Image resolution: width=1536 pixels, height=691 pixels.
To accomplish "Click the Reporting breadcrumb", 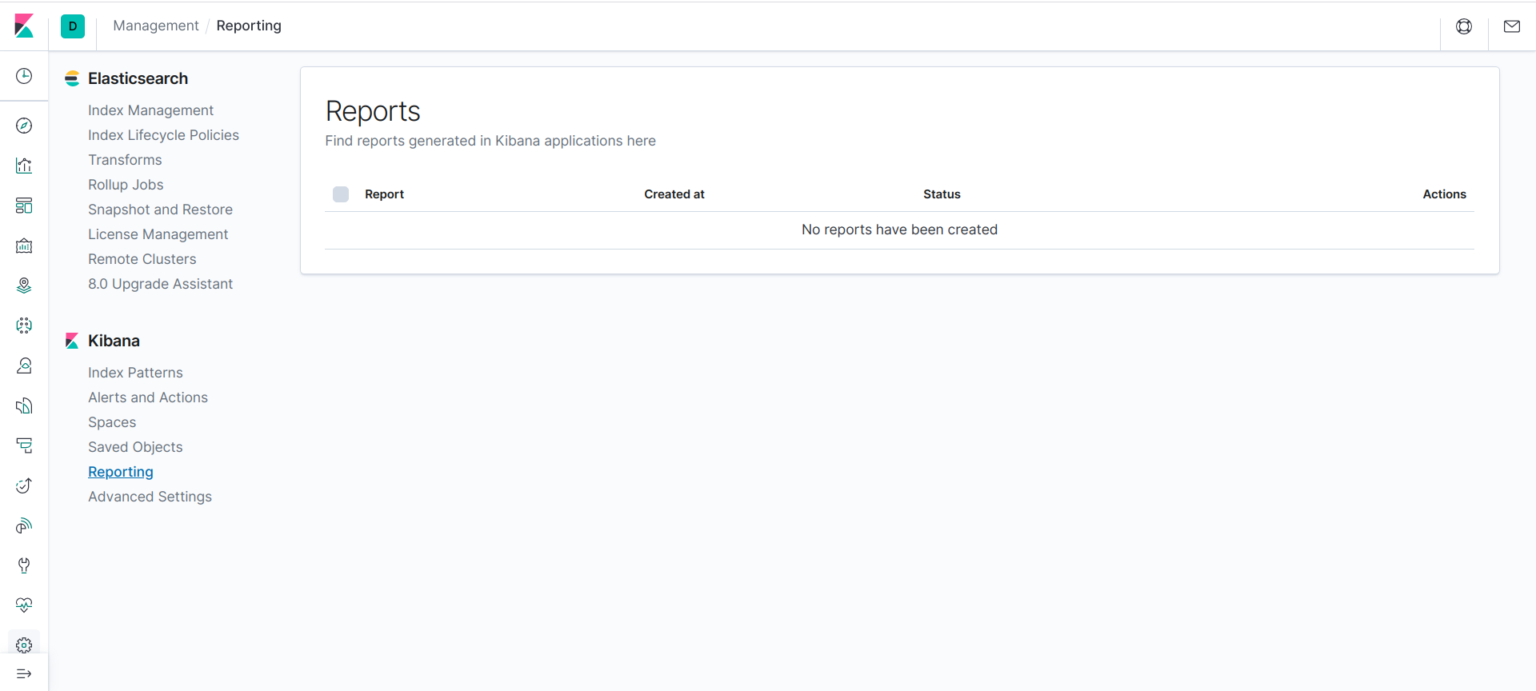I will pos(248,25).
